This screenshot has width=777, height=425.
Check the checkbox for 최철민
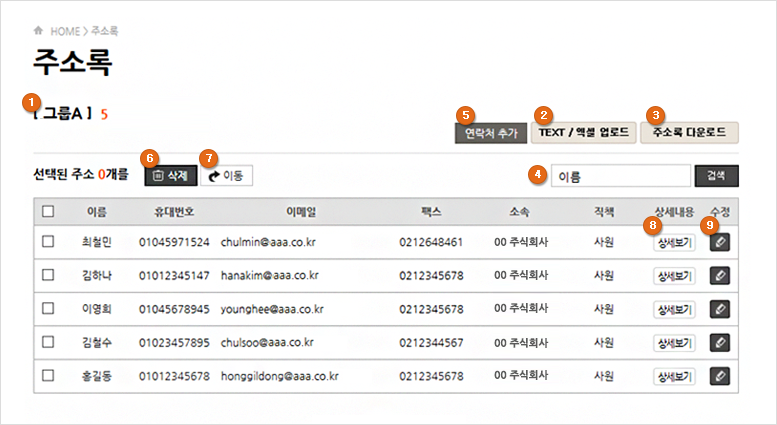click(48, 242)
